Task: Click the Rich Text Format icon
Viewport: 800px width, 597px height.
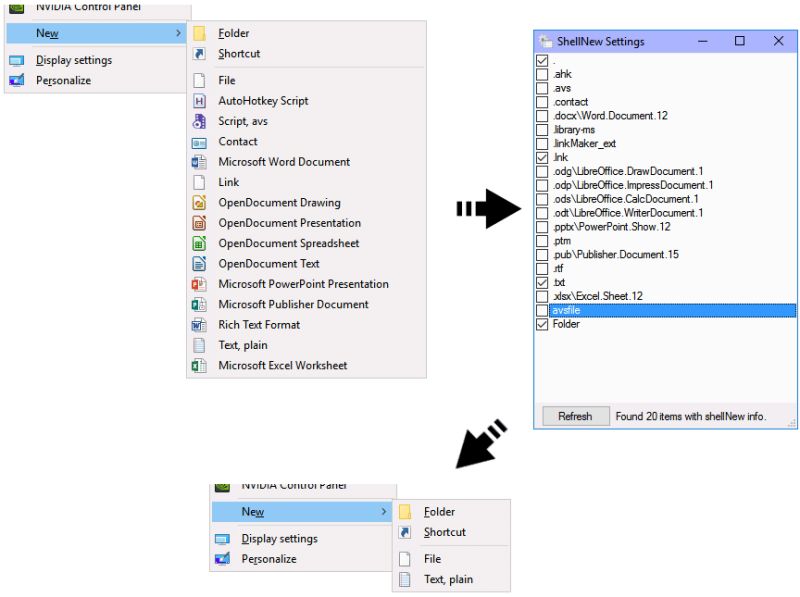Action: coord(199,325)
